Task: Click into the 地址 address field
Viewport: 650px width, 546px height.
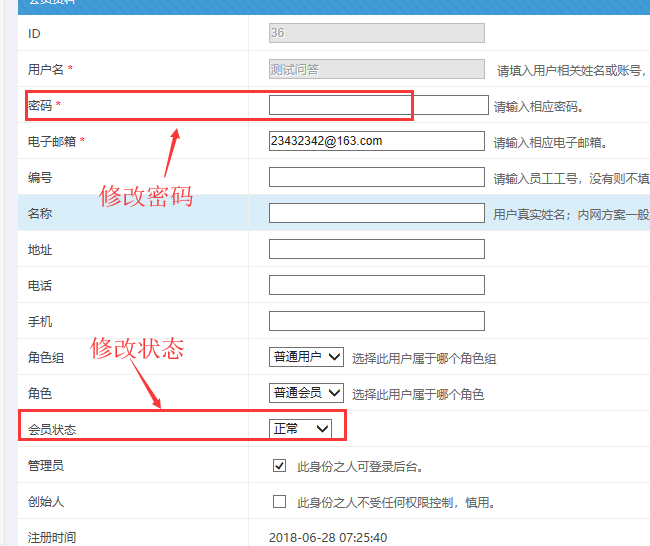Action: (376, 249)
